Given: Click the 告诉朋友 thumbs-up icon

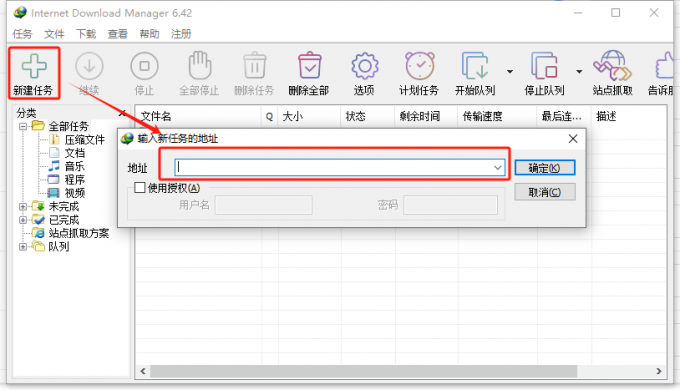Looking at the screenshot, I should point(665,66).
